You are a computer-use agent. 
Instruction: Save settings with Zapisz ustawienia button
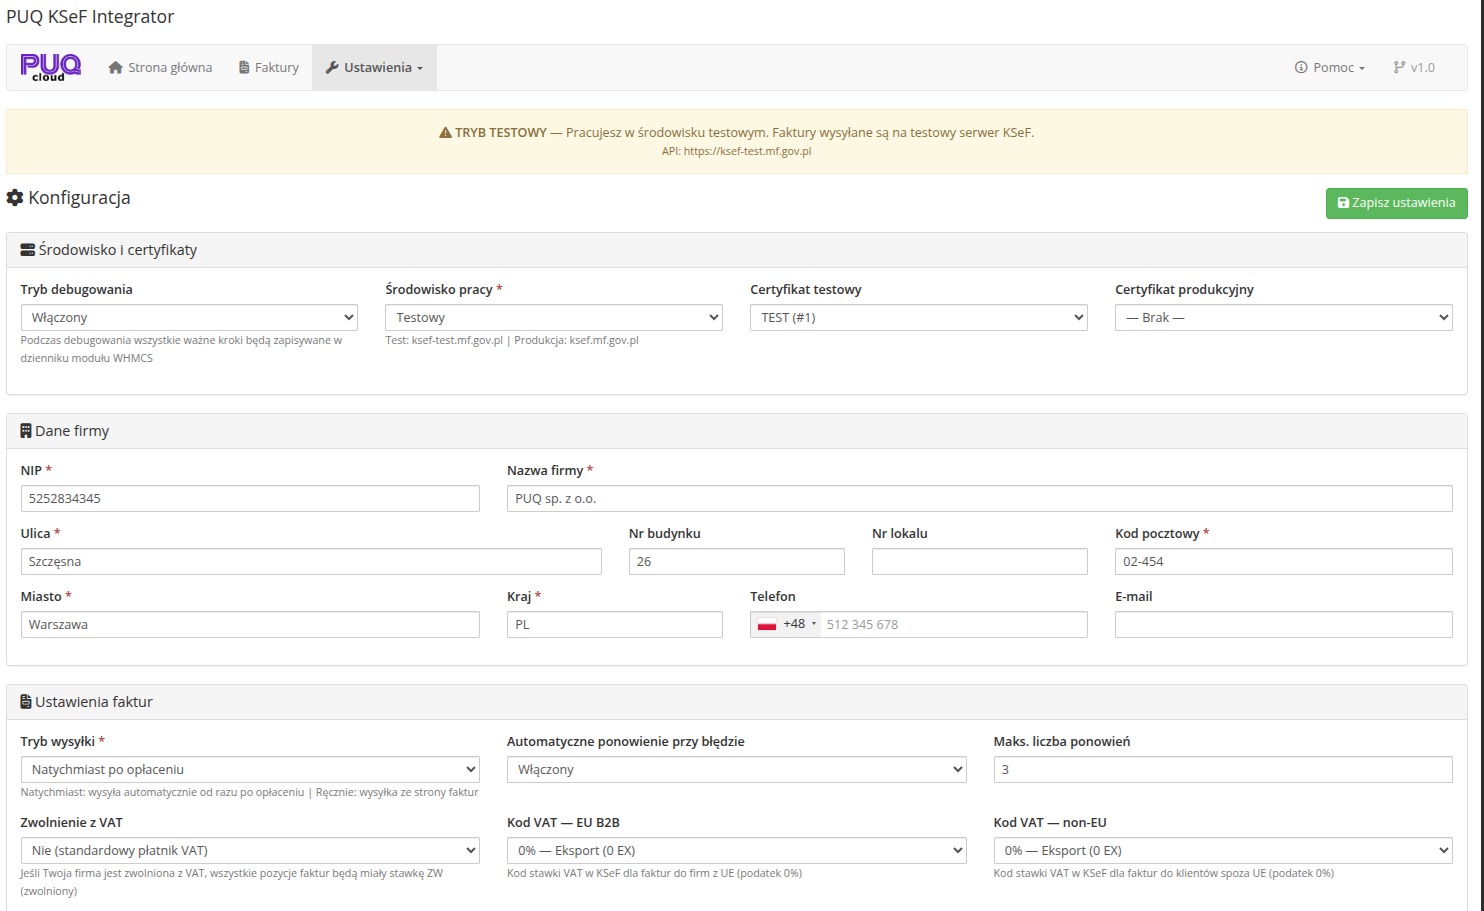[x=1396, y=203]
